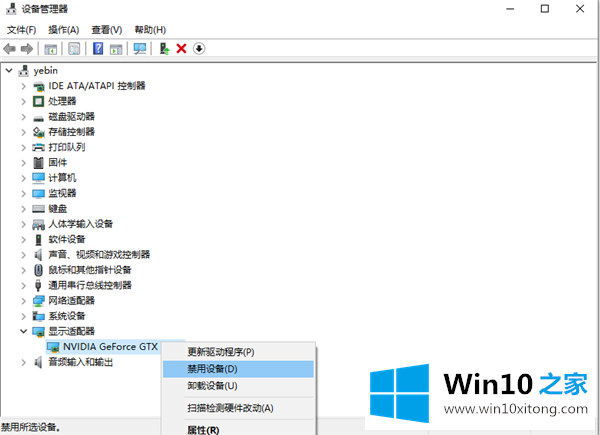This screenshot has width=600, height=435.
Task: Select the 系统设备 label
Action: coord(67,316)
